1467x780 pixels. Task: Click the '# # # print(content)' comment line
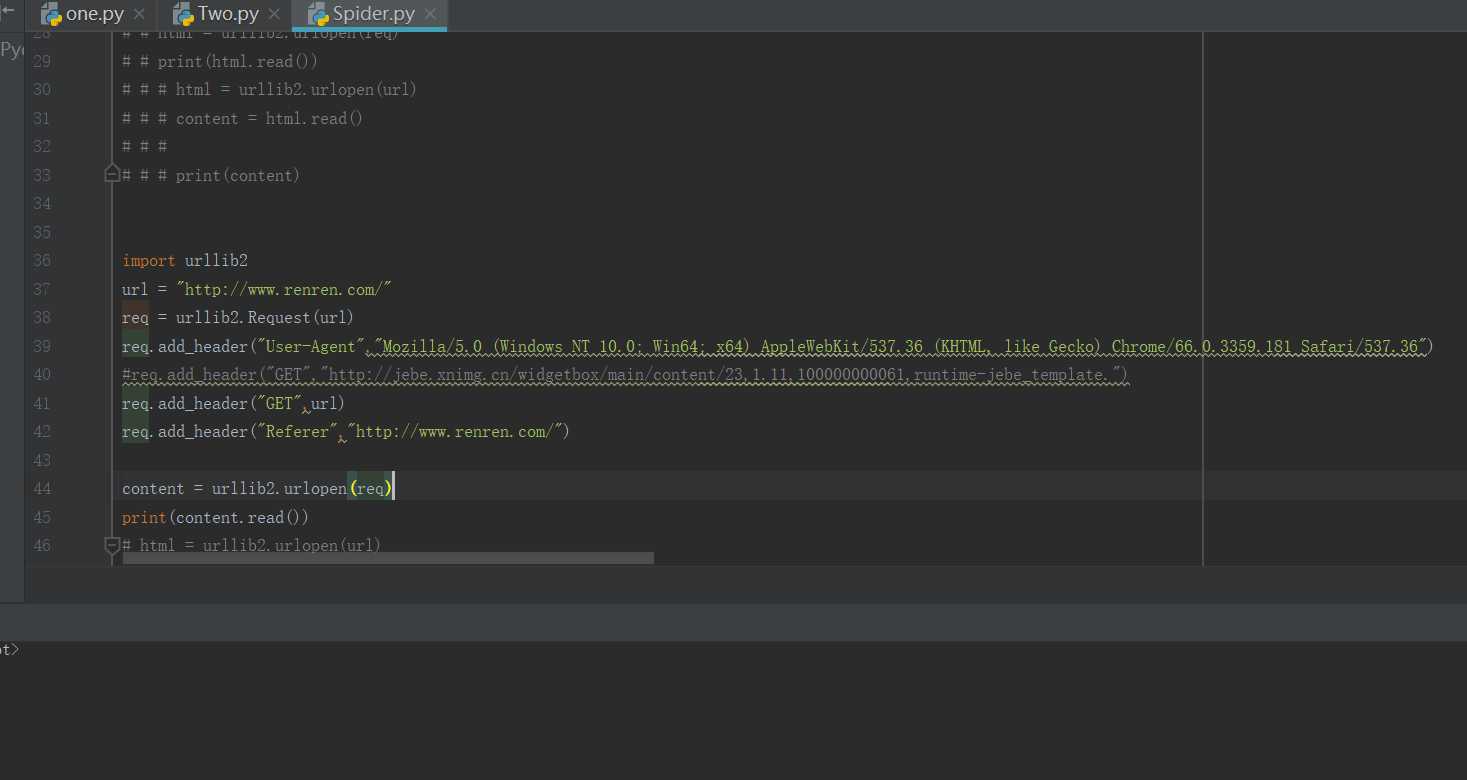pos(211,175)
